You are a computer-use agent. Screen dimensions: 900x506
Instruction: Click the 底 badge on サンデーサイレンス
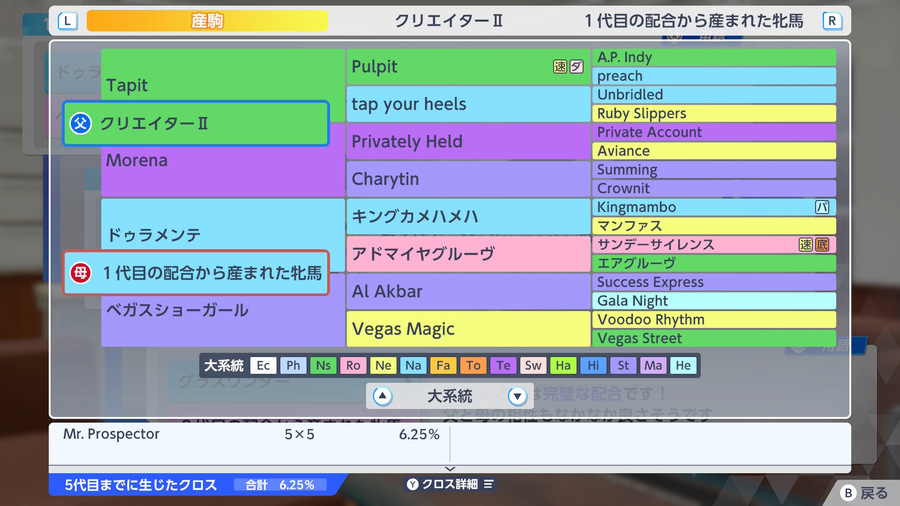point(822,244)
